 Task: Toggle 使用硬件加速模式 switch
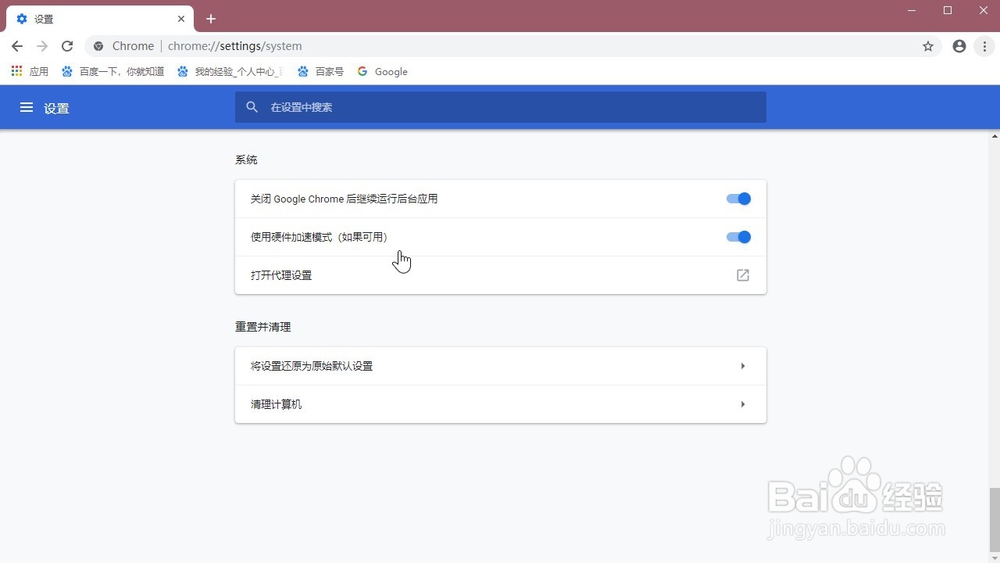pos(739,237)
